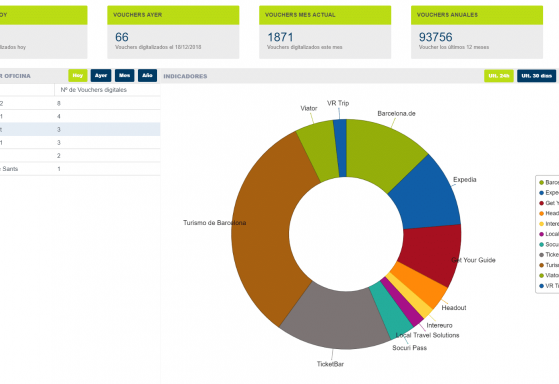The image size is (559, 384).
Task: Click the teal Socuri legend marker
Action: pyautogui.click(x=541, y=245)
